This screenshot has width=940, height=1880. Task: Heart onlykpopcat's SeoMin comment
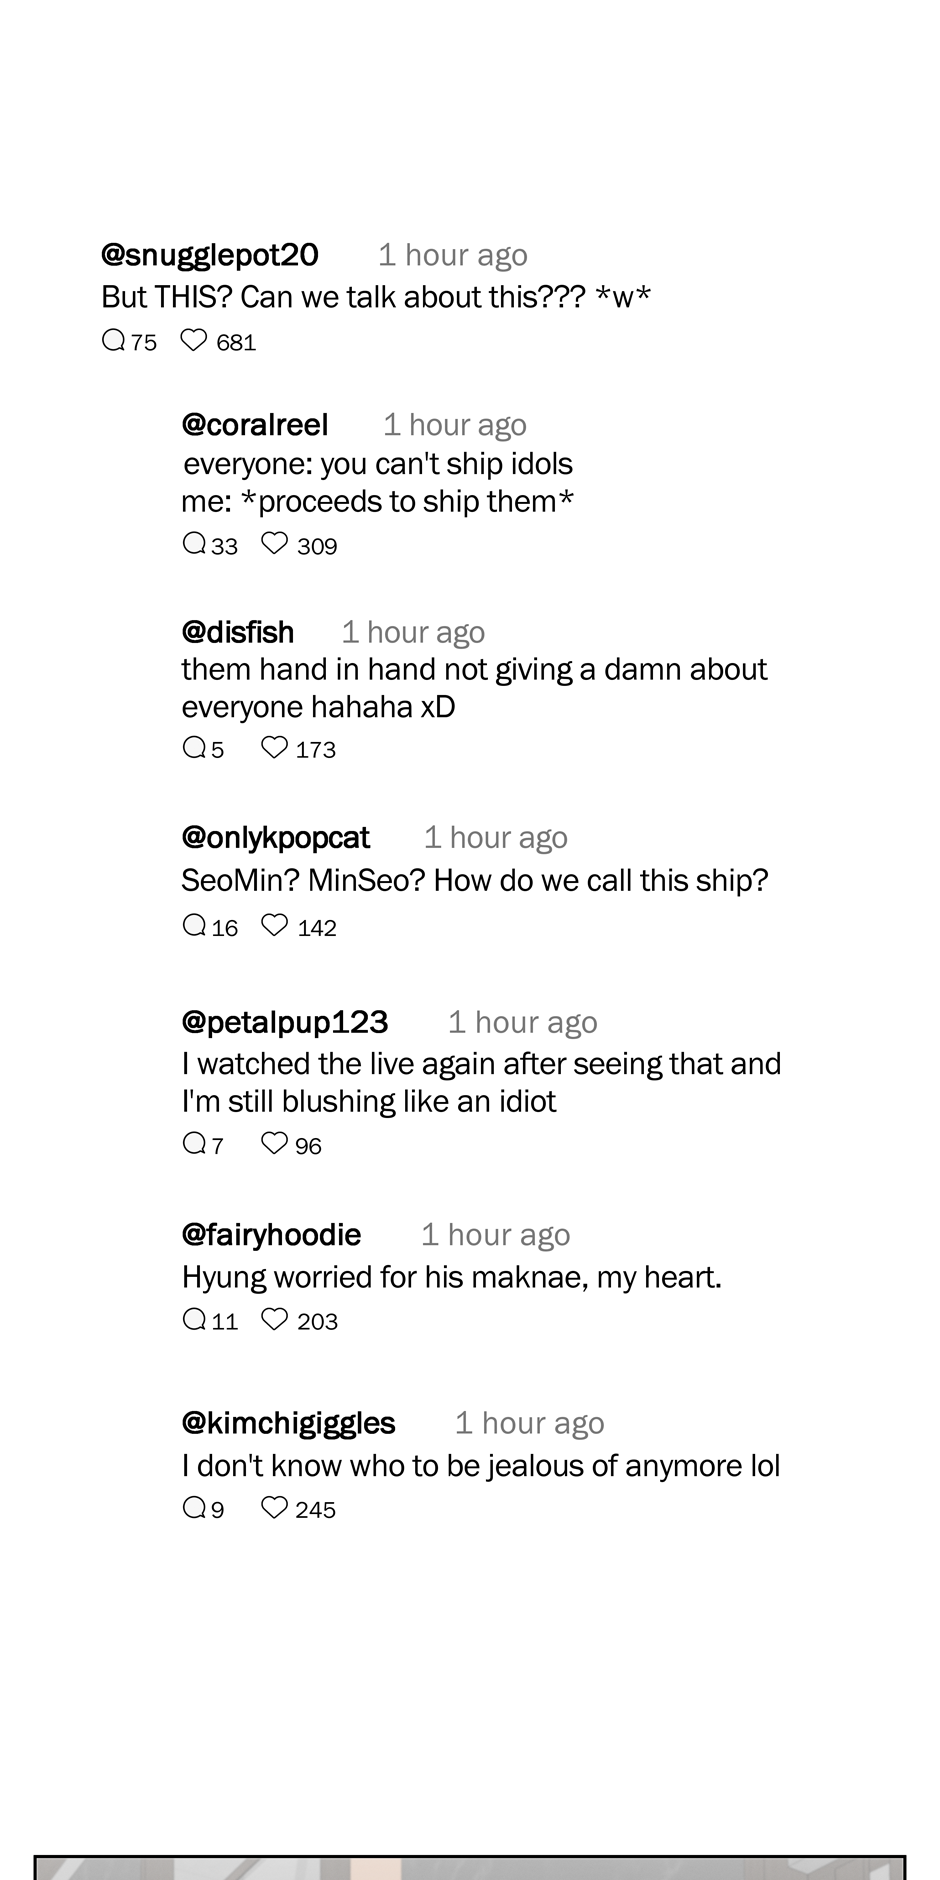[274, 926]
